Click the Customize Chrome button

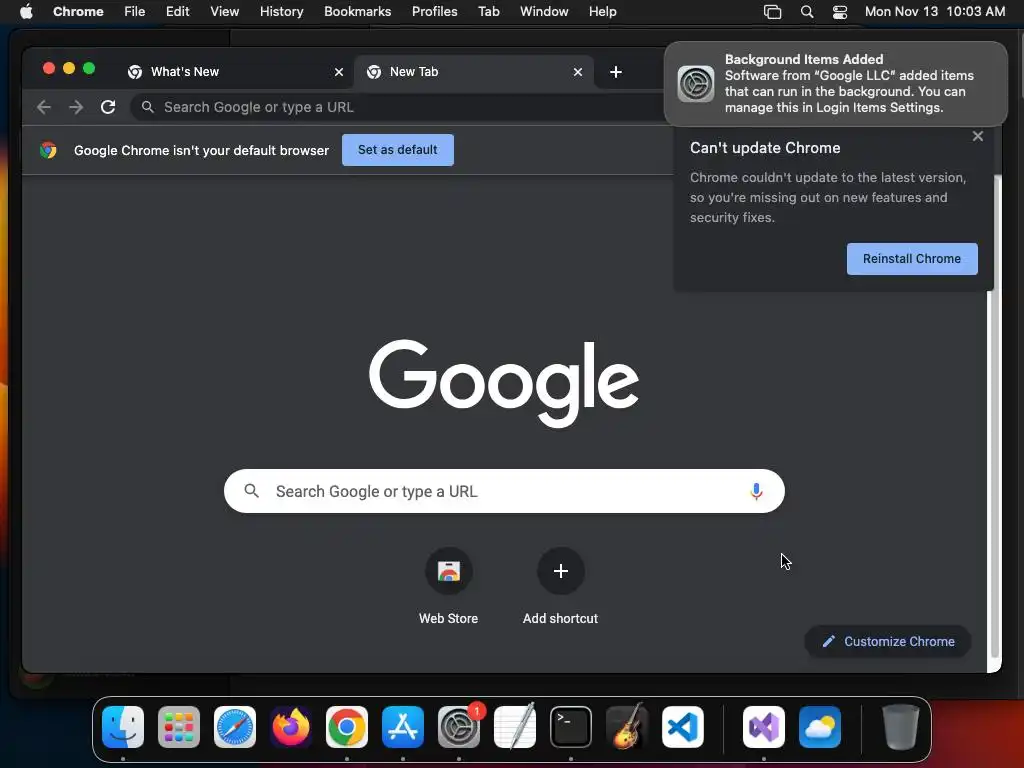pyautogui.click(x=888, y=641)
